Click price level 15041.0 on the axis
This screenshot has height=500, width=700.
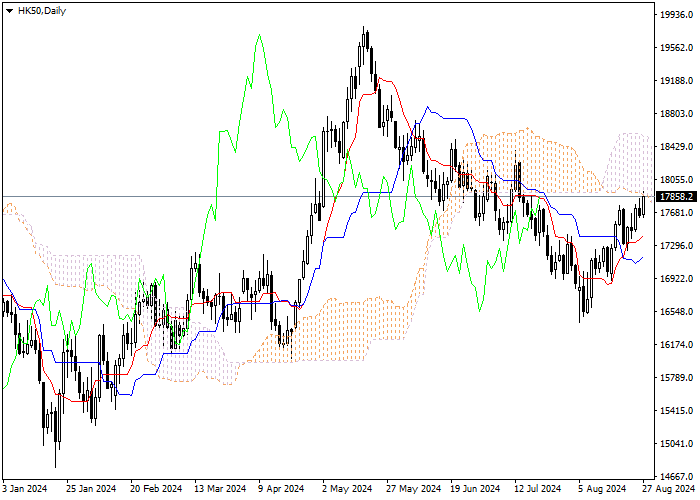click(676, 444)
